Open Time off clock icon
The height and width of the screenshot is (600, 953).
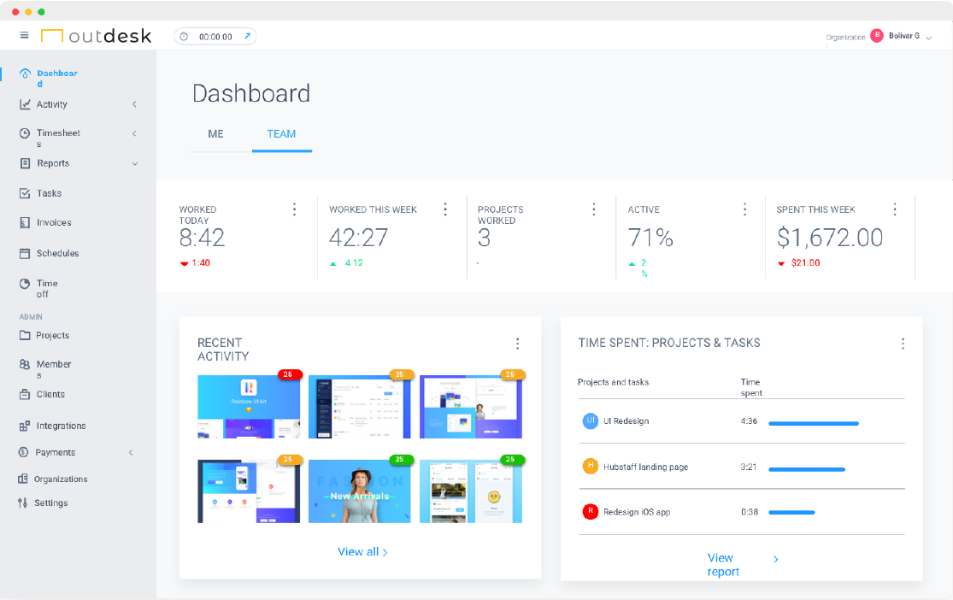pyautogui.click(x=25, y=284)
